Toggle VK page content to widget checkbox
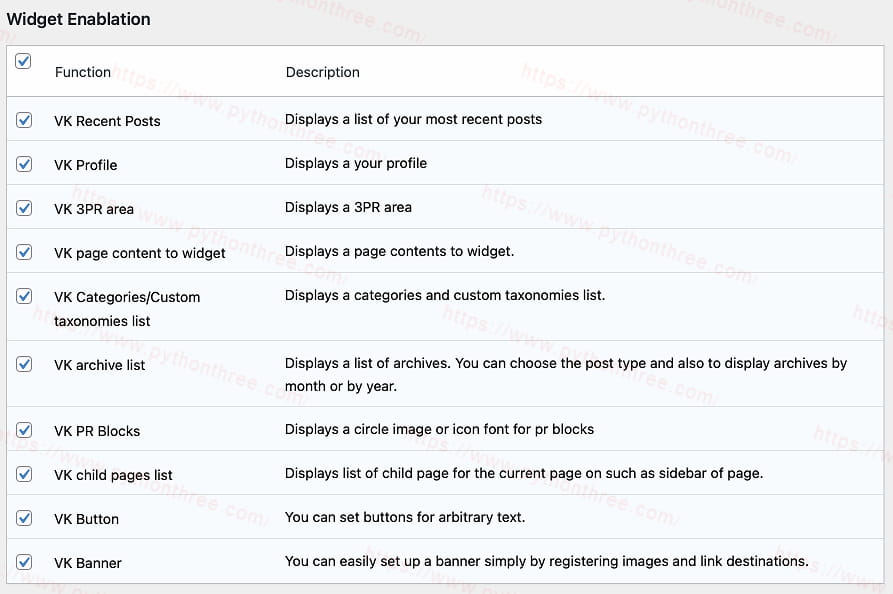Image resolution: width=893 pixels, height=594 pixels. pos(24,252)
